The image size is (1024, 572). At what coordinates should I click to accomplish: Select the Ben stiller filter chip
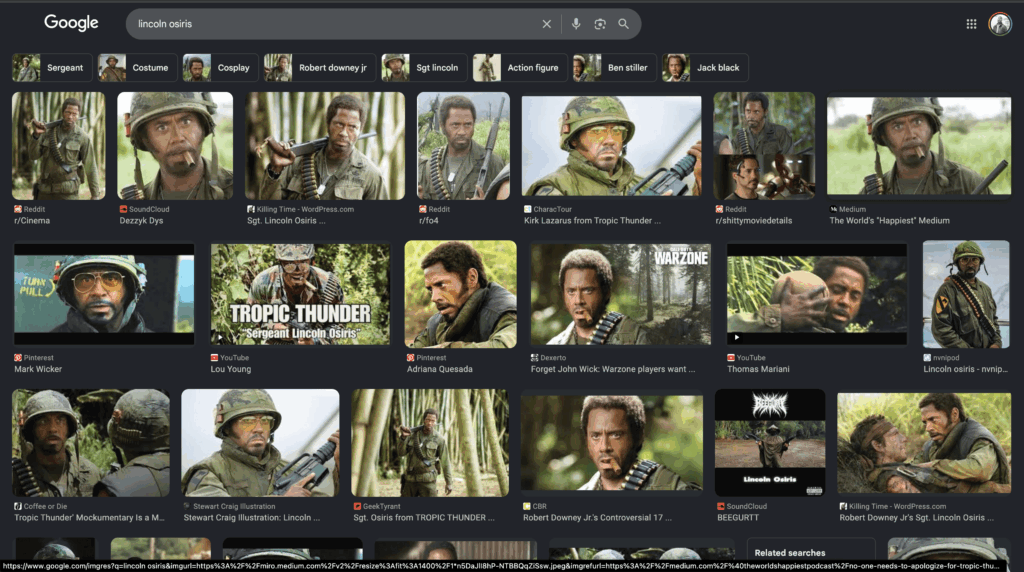point(615,67)
